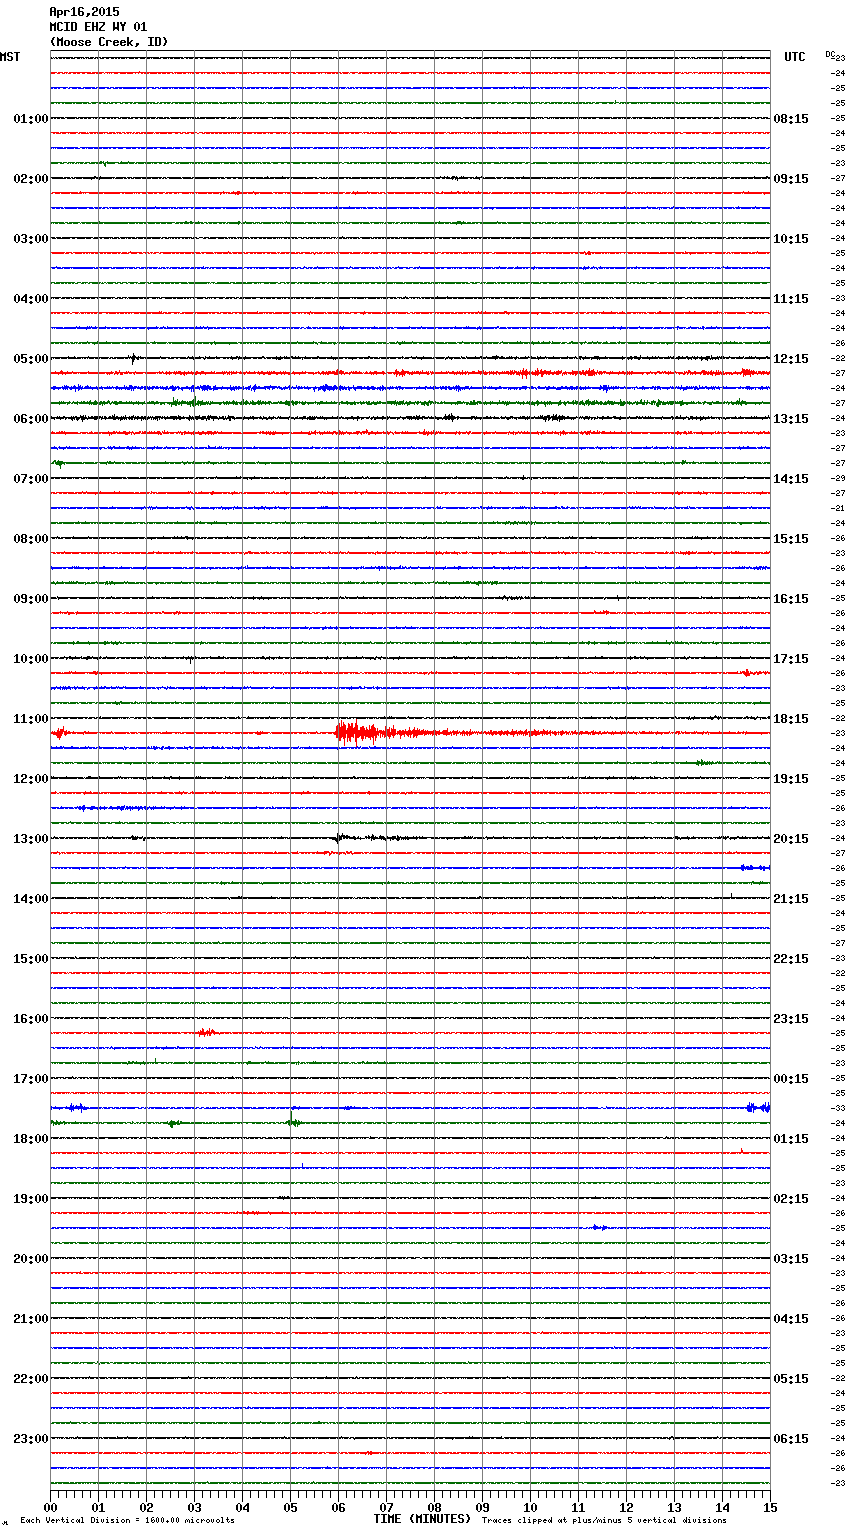Screen dimensions: 850x1534
Task: Click the "01:15" UTC time label
Action: 791,1139
